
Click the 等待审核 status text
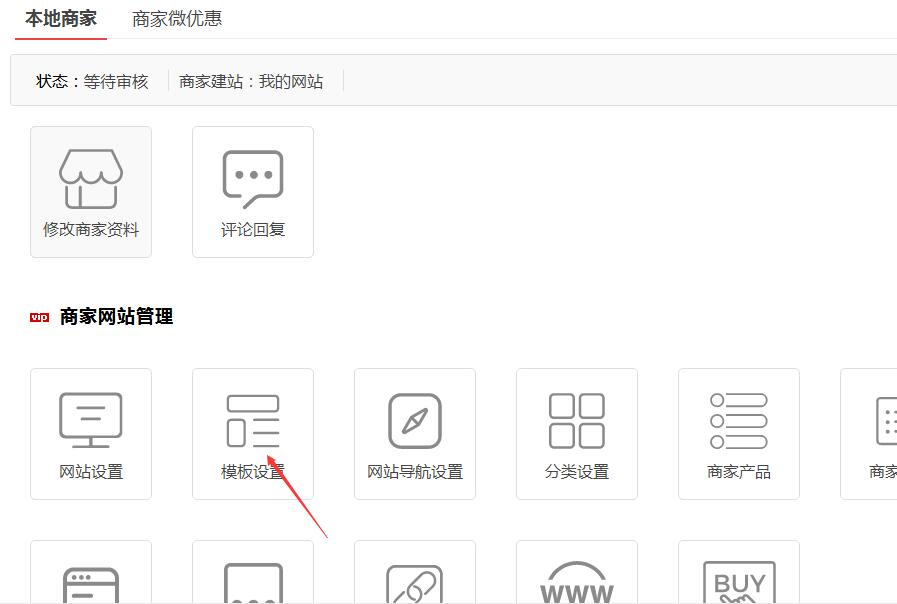click(x=116, y=82)
